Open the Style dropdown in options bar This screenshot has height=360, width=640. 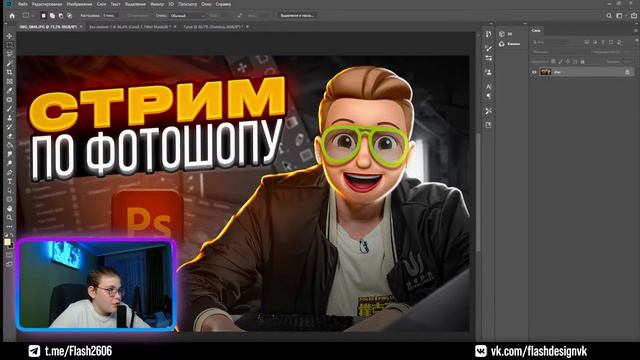(x=187, y=16)
